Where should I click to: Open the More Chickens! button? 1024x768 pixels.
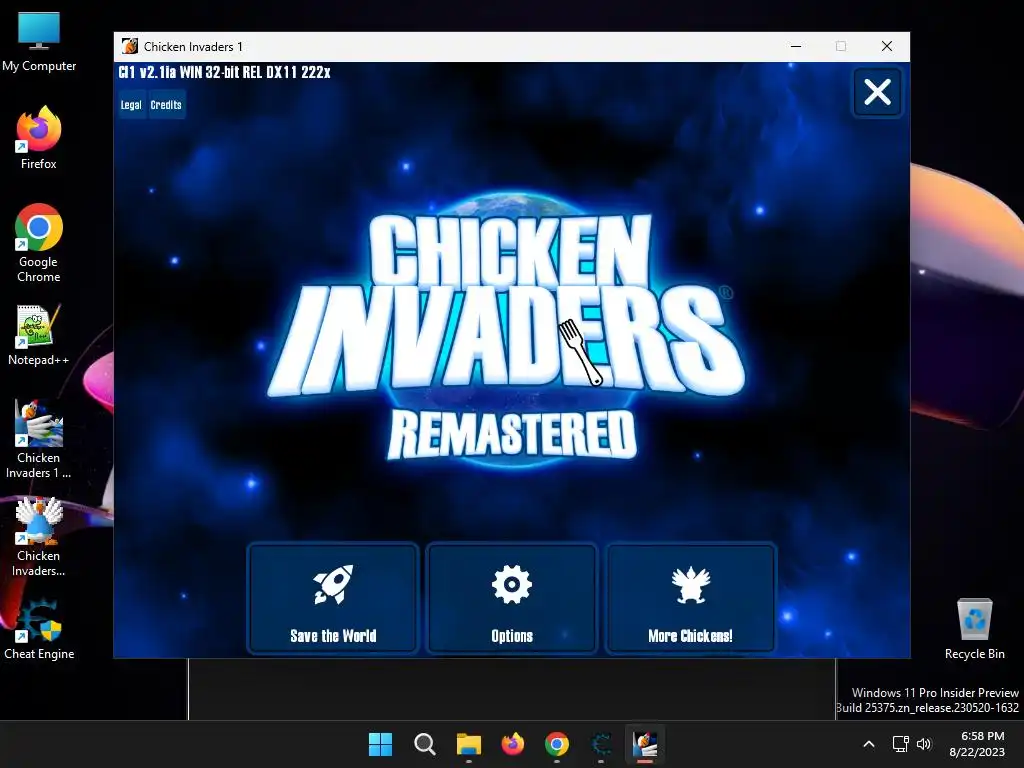coord(690,598)
